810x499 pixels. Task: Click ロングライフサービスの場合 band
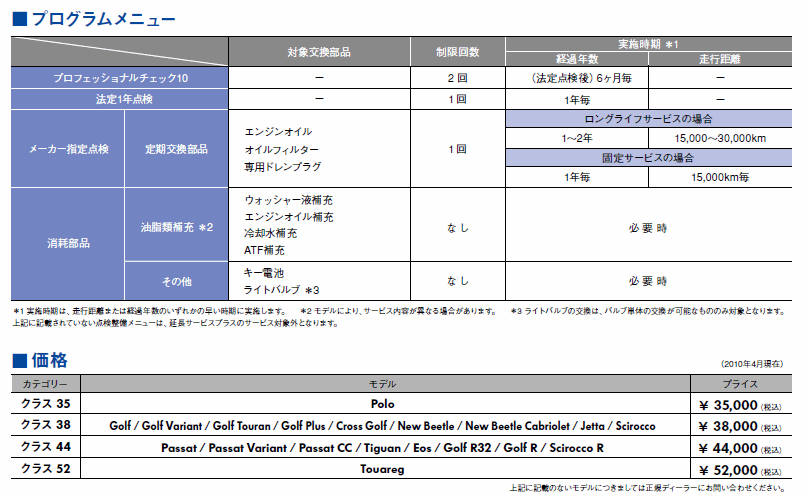click(648, 119)
